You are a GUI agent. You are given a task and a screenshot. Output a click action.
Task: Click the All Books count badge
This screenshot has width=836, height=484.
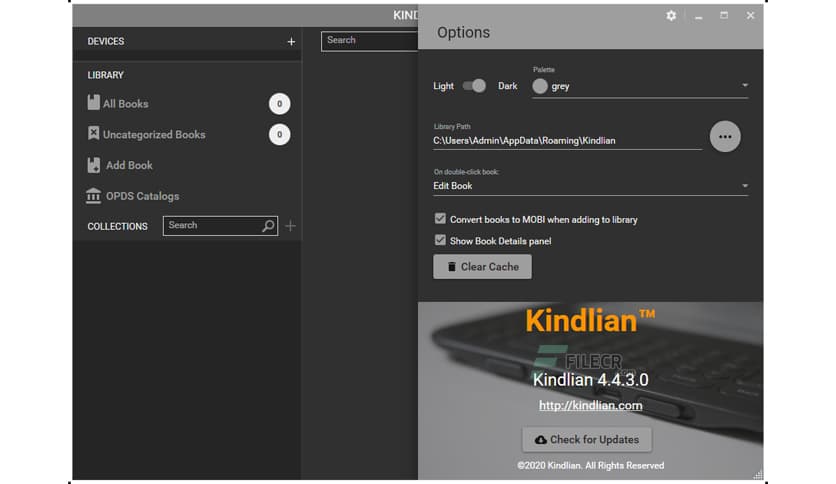pos(279,104)
